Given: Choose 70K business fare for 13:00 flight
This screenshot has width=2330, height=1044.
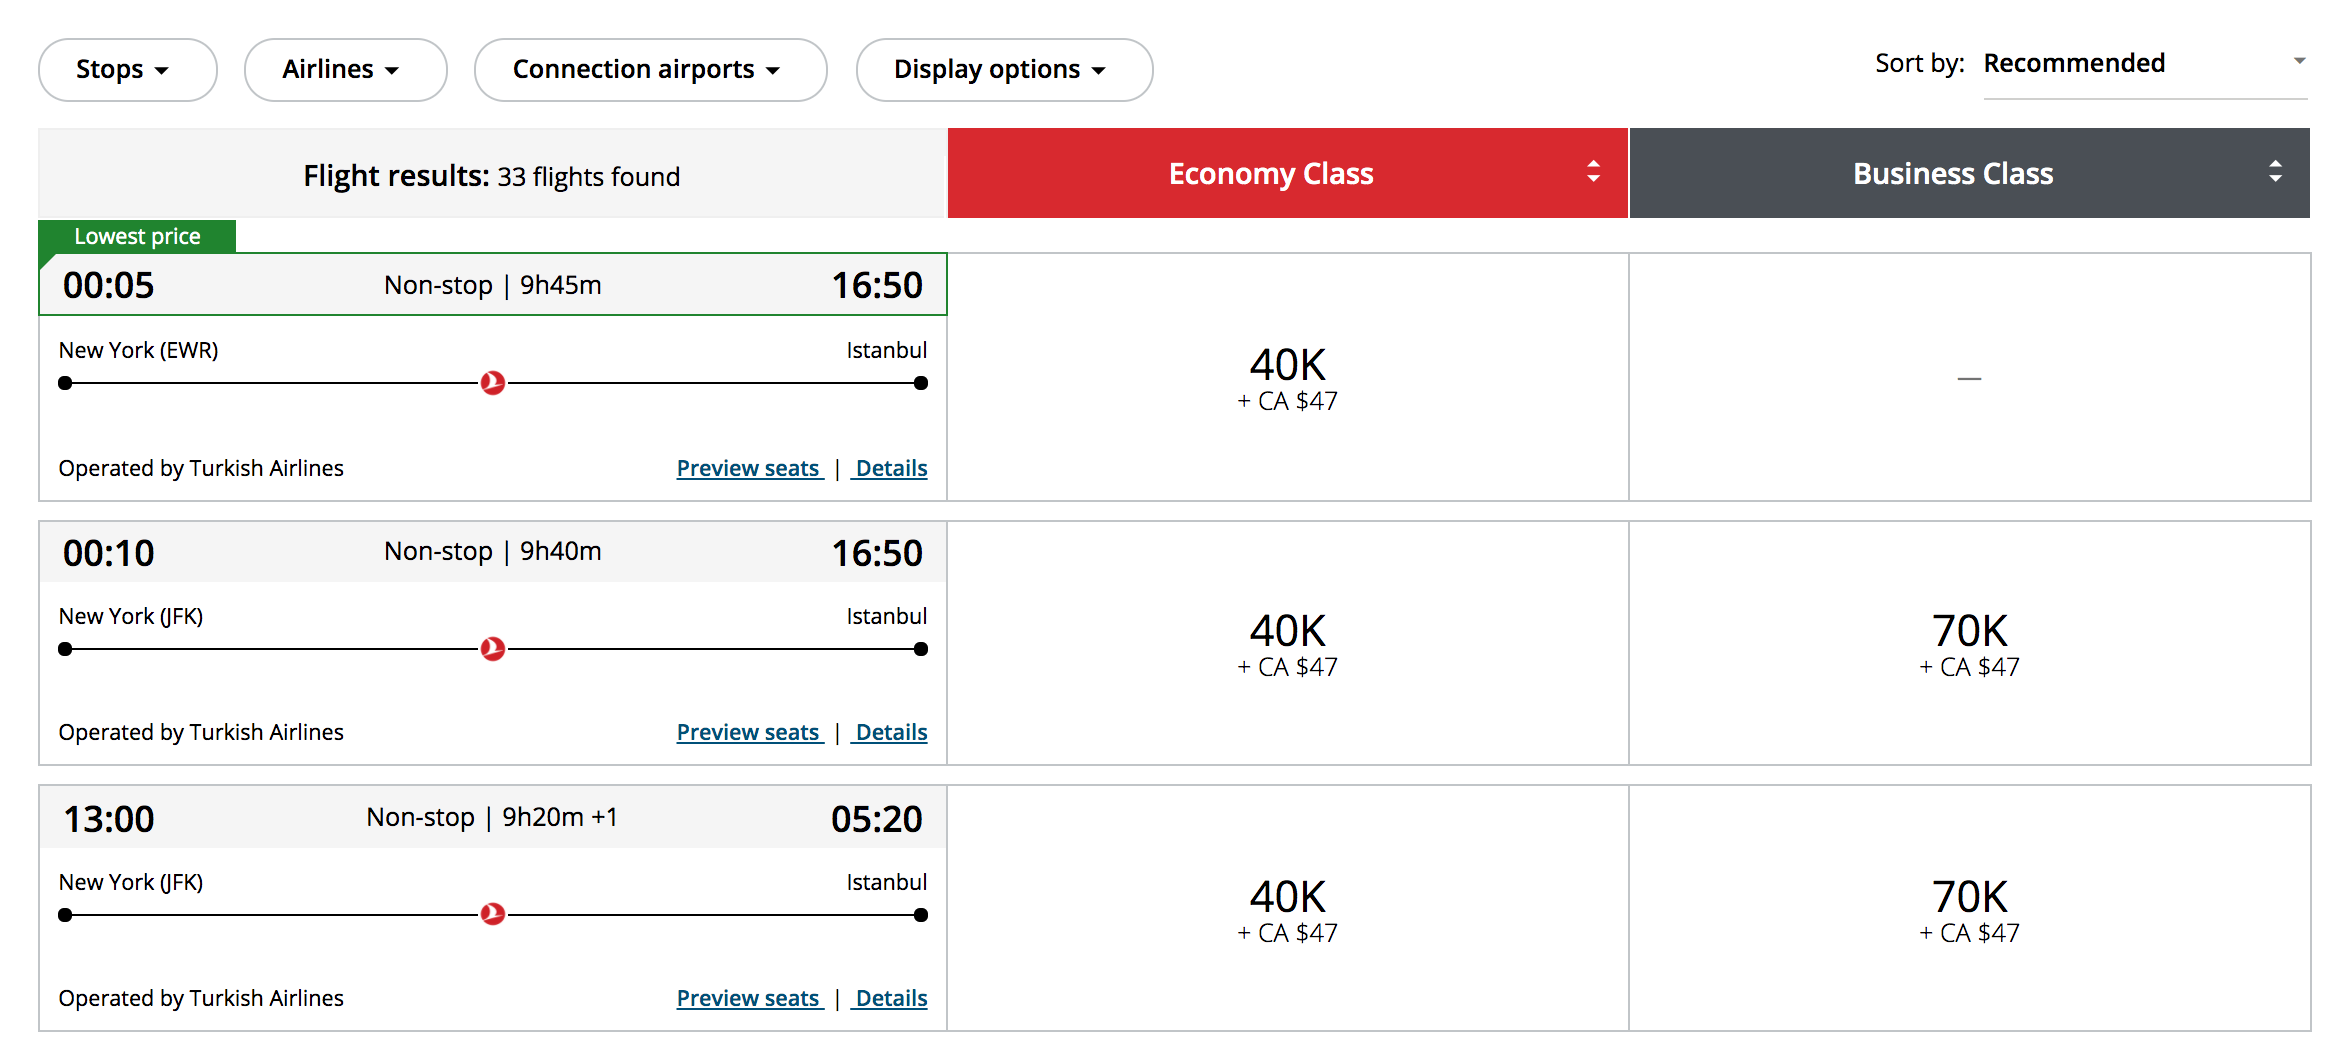Looking at the screenshot, I should point(1969,910).
